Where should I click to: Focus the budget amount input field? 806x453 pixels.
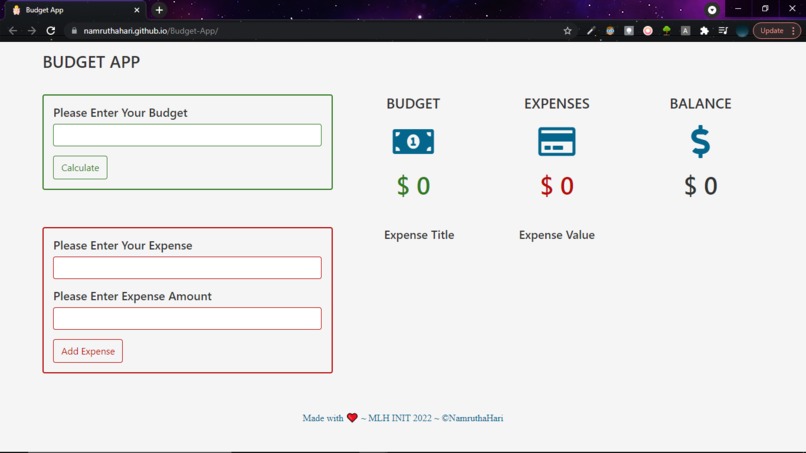click(x=187, y=135)
